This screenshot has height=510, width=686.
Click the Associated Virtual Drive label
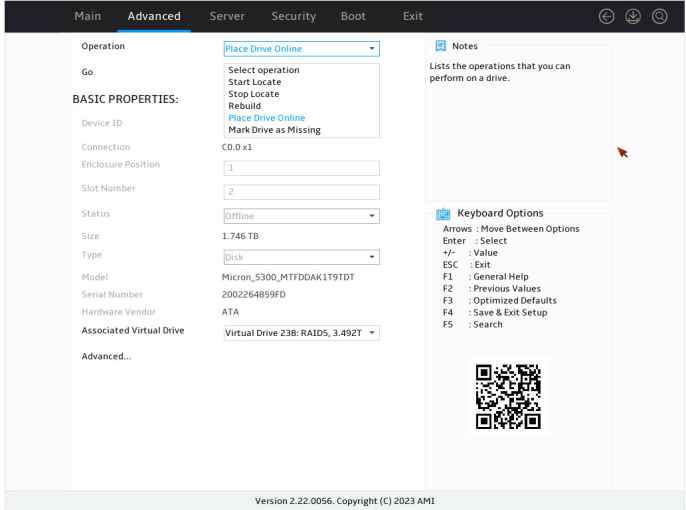(x=133, y=330)
